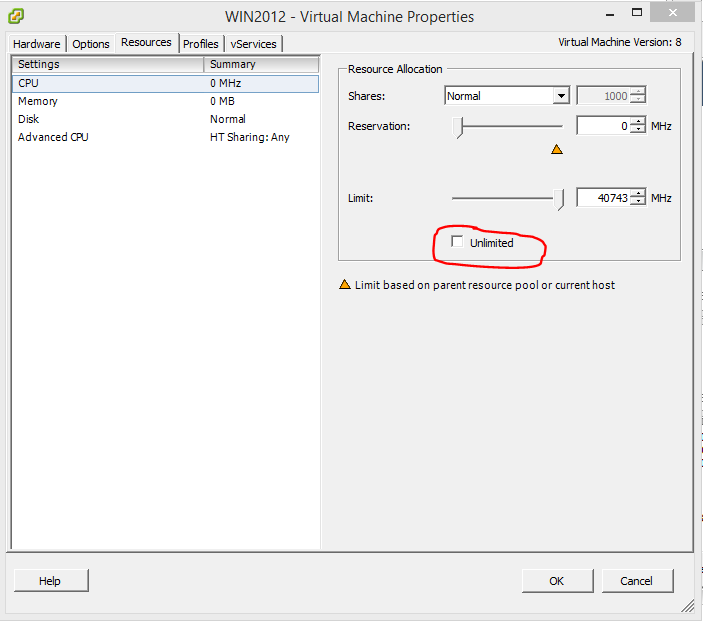The image size is (703, 624).
Task: Click the Limit slider handle
Action: click(x=559, y=199)
